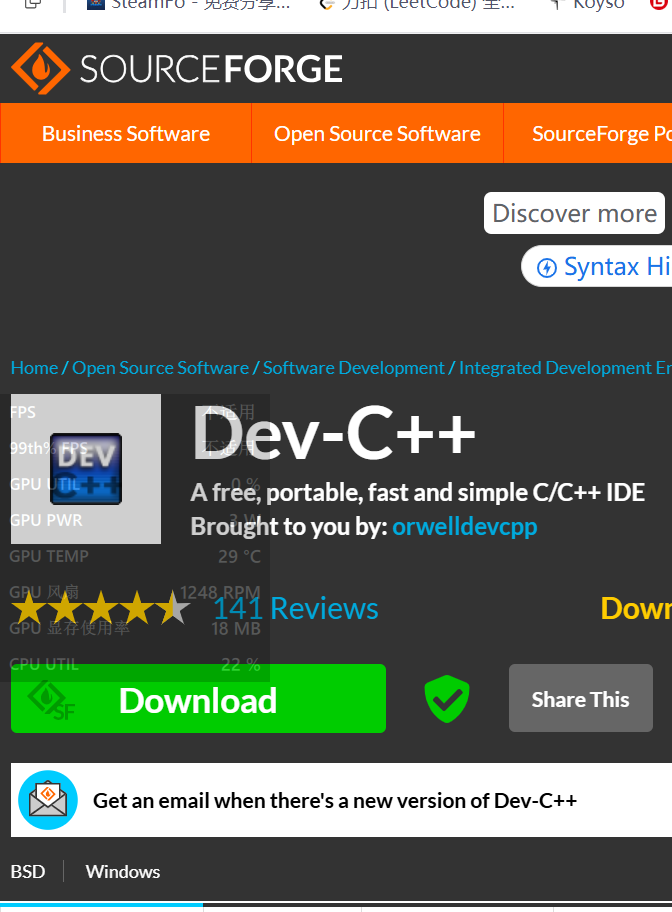The height and width of the screenshot is (912, 672).
Task: Visit the orwelldevcpp author profile link
Action: [464, 526]
